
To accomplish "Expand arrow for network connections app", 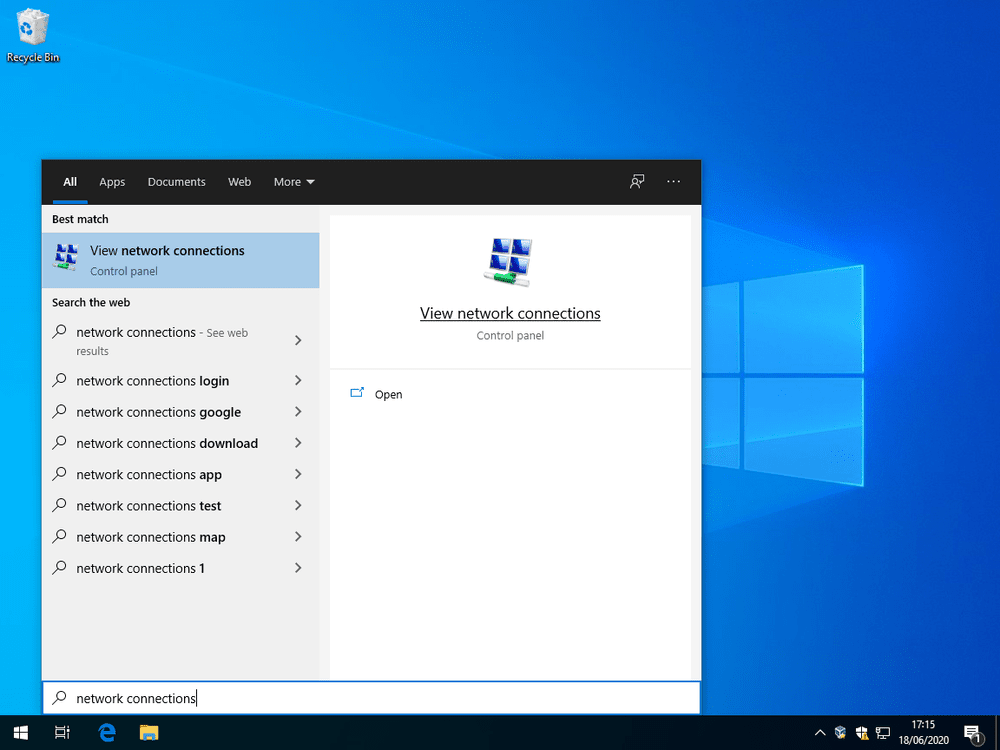I will click(298, 474).
